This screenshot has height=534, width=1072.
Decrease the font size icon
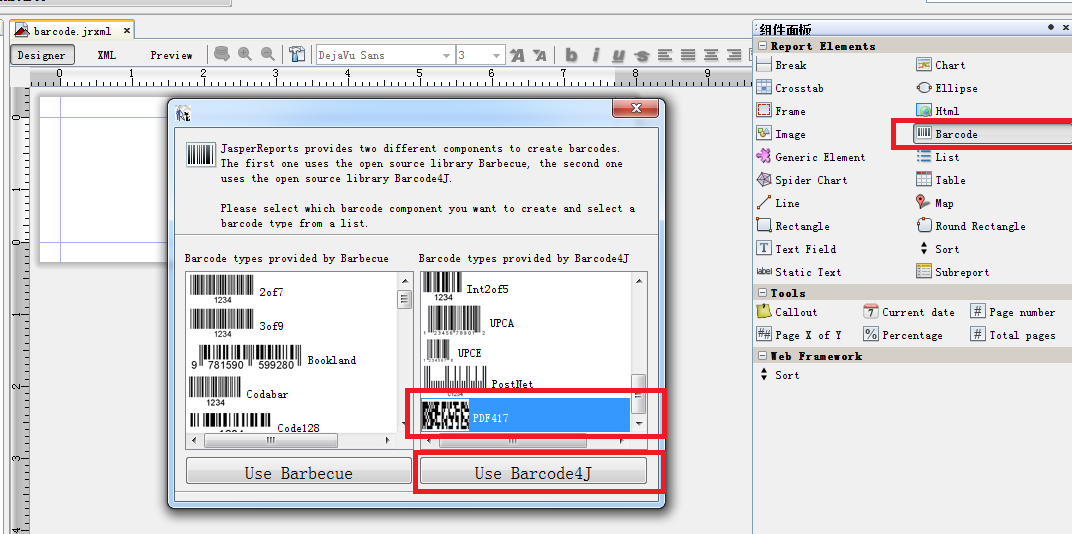(x=539, y=55)
